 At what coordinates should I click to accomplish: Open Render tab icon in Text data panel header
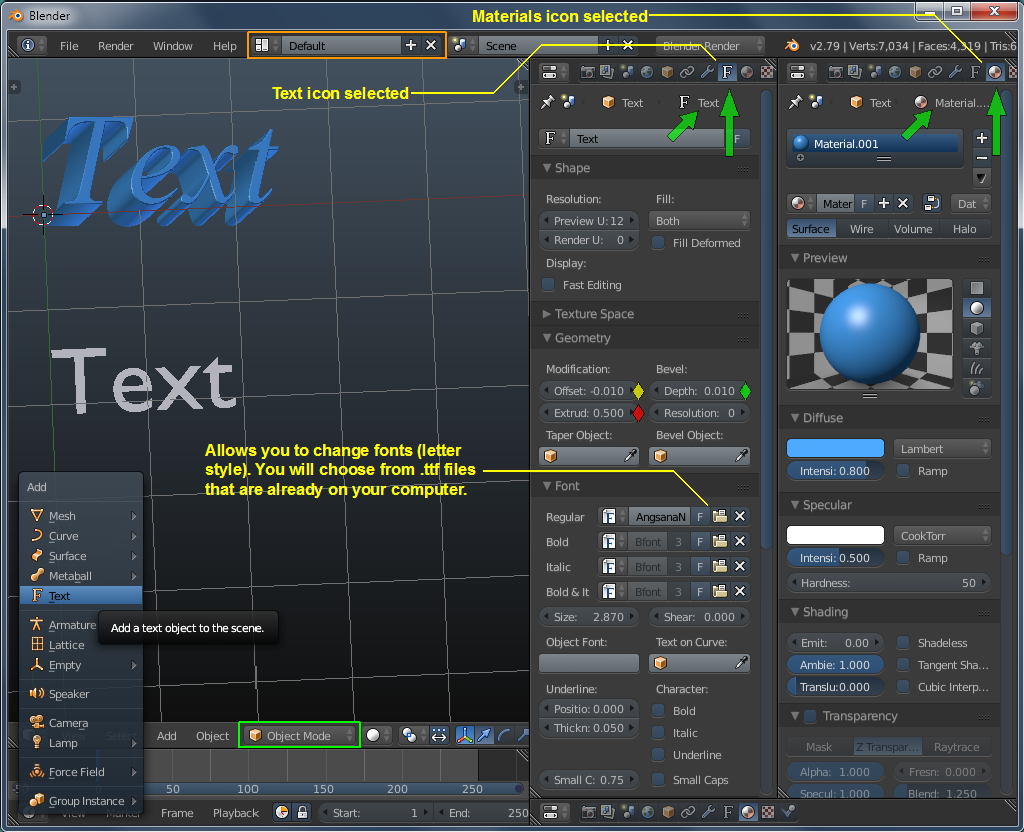pyautogui.click(x=587, y=72)
